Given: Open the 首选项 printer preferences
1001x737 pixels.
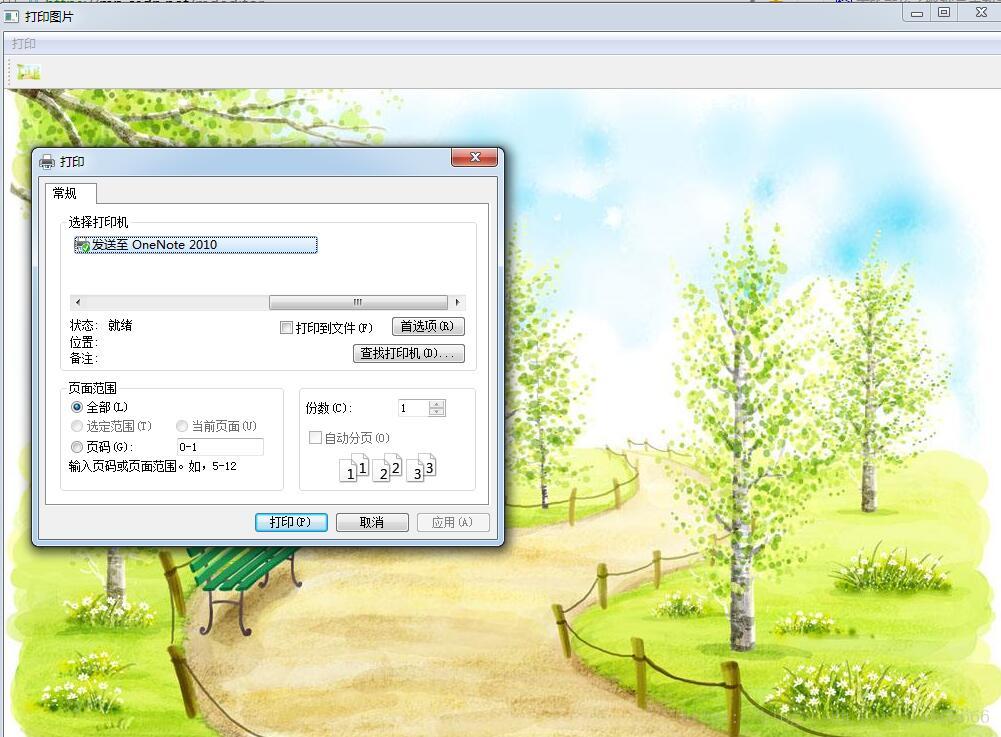Looking at the screenshot, I should pos(427,326).
